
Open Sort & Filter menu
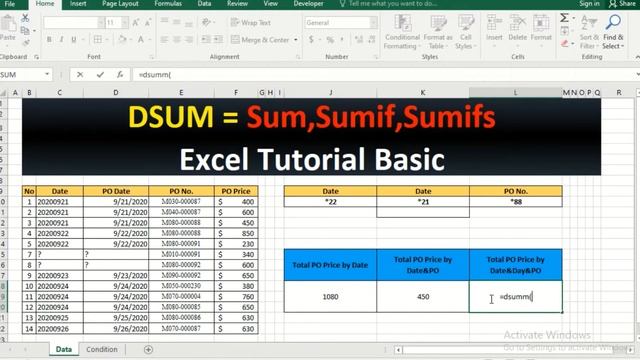click(589, 32)
